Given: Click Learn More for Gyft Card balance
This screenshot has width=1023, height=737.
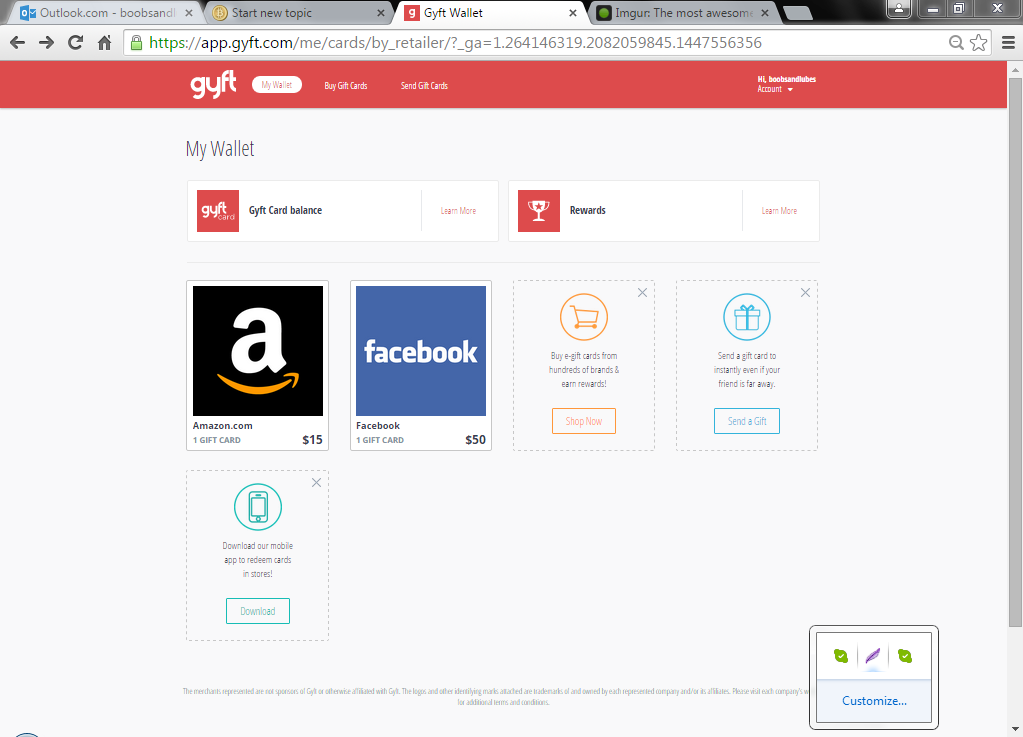Looking at the screenshot, I should tap(458, 211).
